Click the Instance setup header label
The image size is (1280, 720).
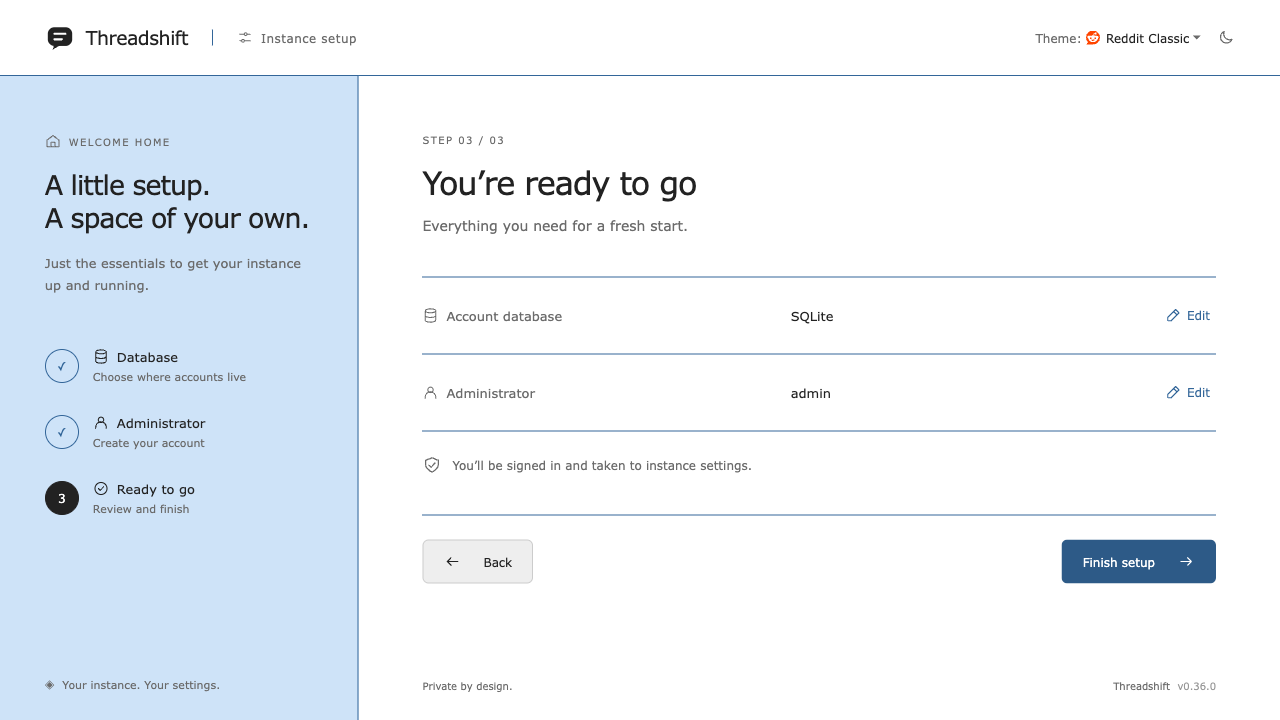pos(309,38)
